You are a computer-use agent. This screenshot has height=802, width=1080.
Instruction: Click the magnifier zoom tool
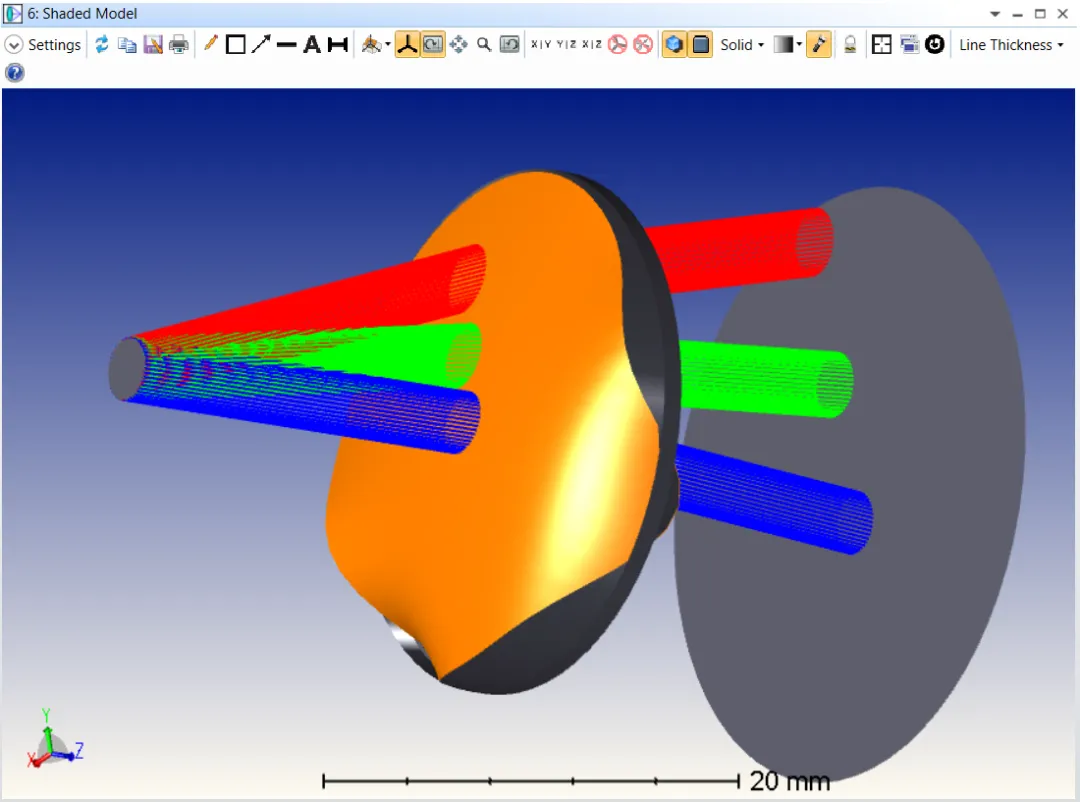pyautogui.click(x=484, y=45)
